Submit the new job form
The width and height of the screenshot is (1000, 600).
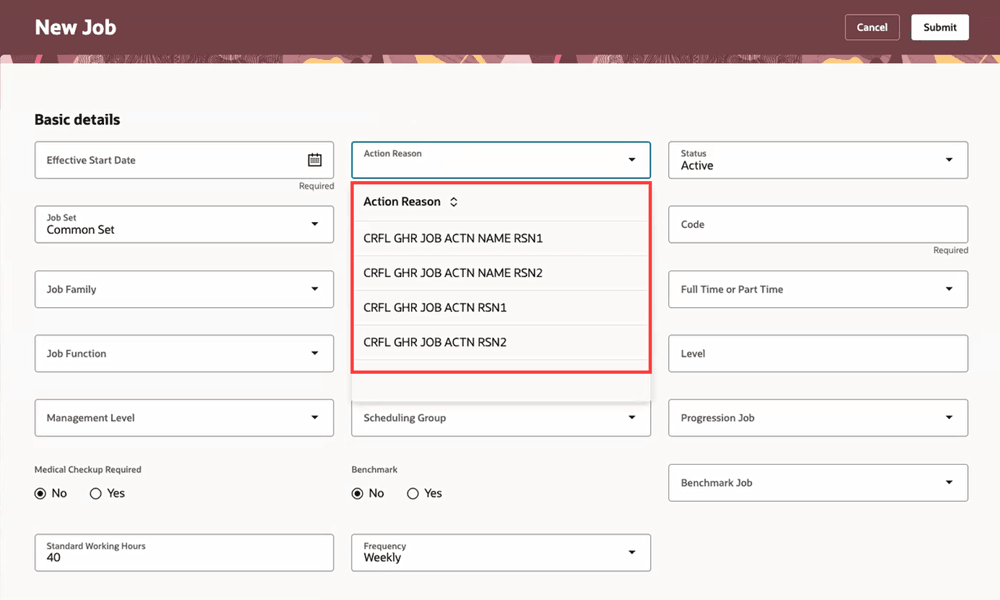click(939, 27)
